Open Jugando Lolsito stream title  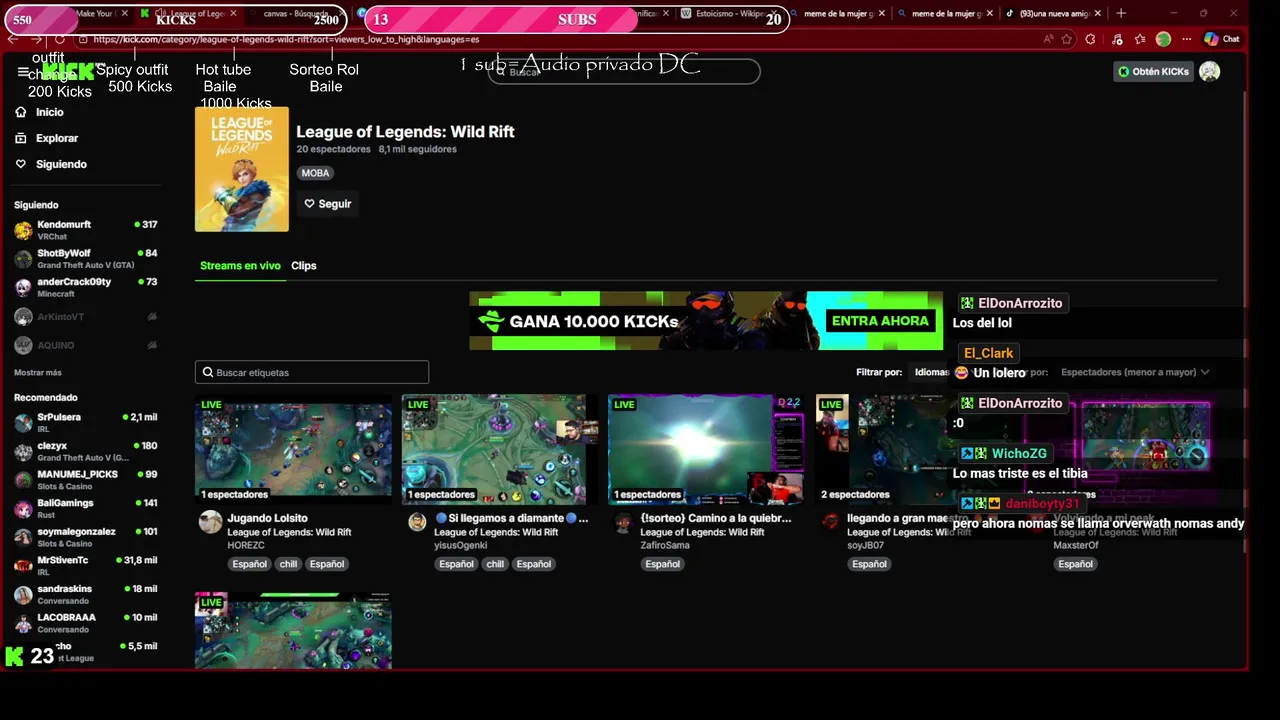[x=267, y=518]
